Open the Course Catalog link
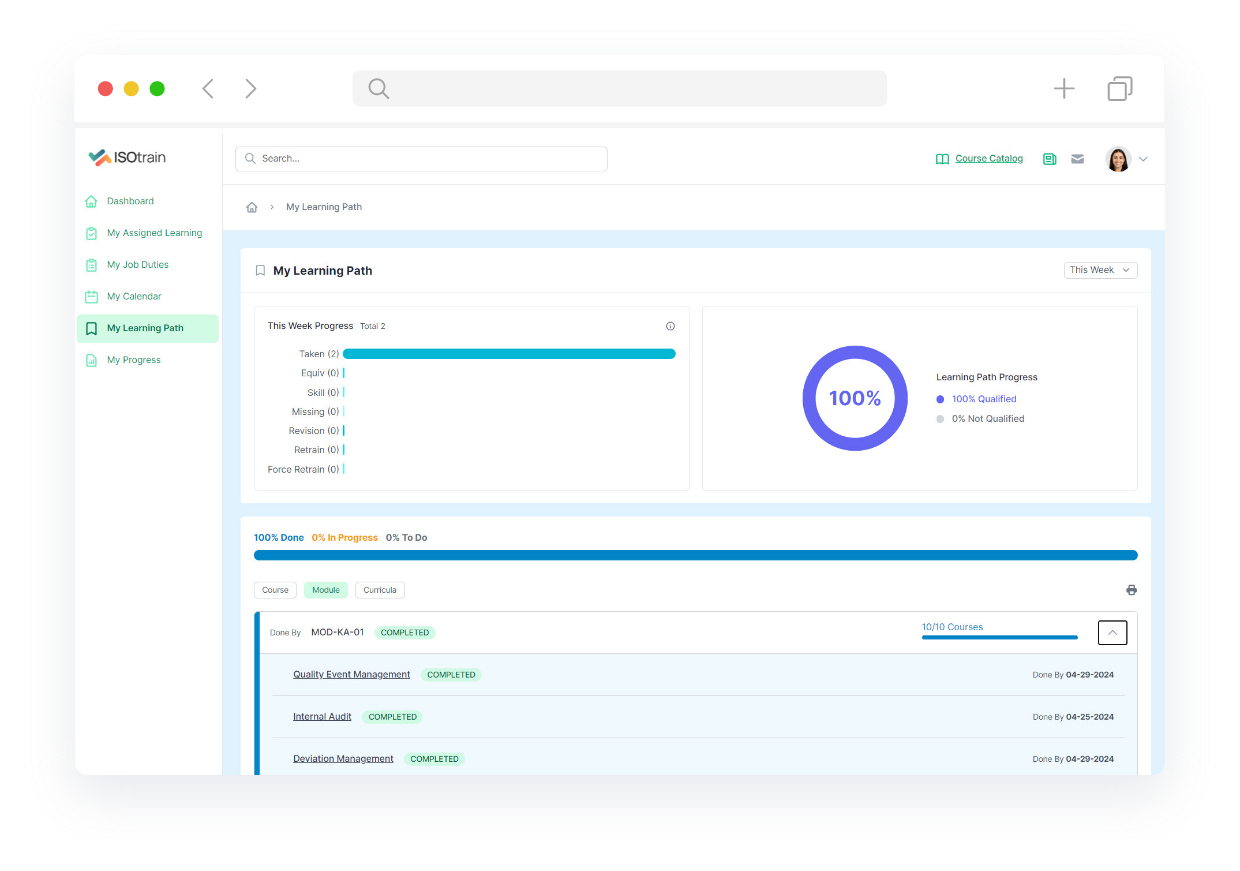 (989, 159)
